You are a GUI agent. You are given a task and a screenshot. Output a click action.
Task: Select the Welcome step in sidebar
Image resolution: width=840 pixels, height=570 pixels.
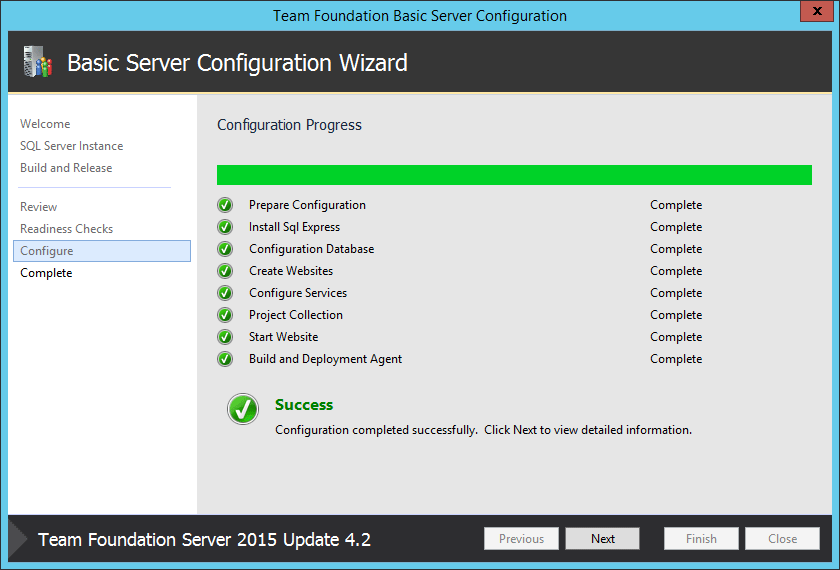45,124
